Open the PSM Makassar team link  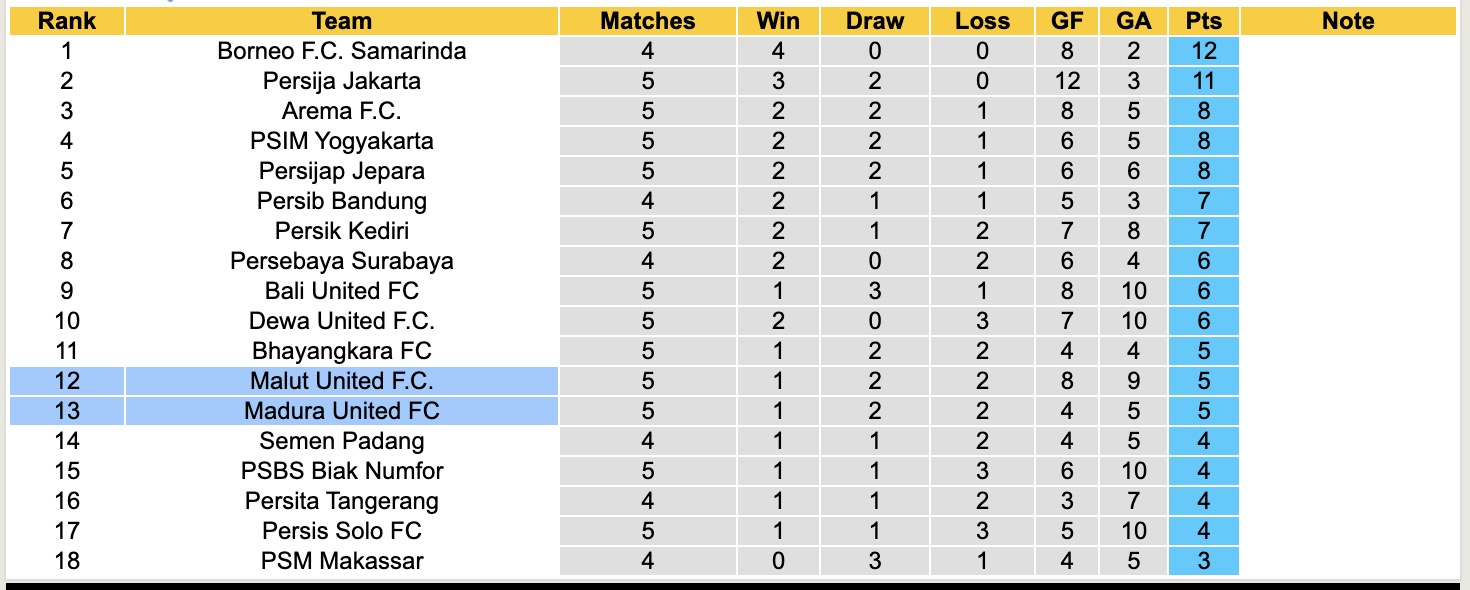[341, 561]
